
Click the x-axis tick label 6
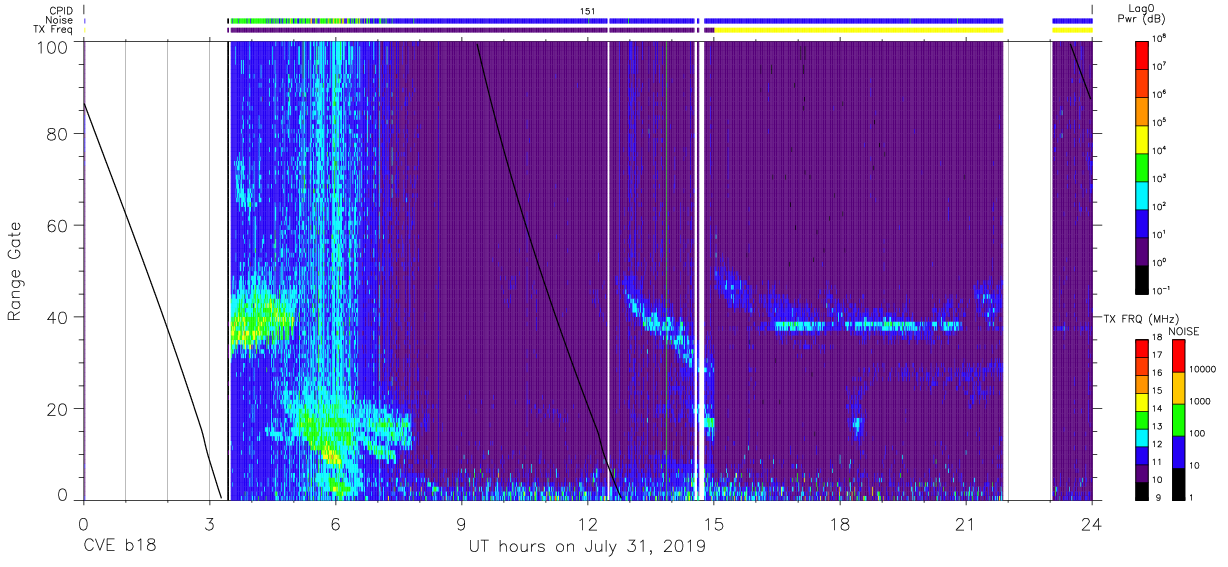335,523
